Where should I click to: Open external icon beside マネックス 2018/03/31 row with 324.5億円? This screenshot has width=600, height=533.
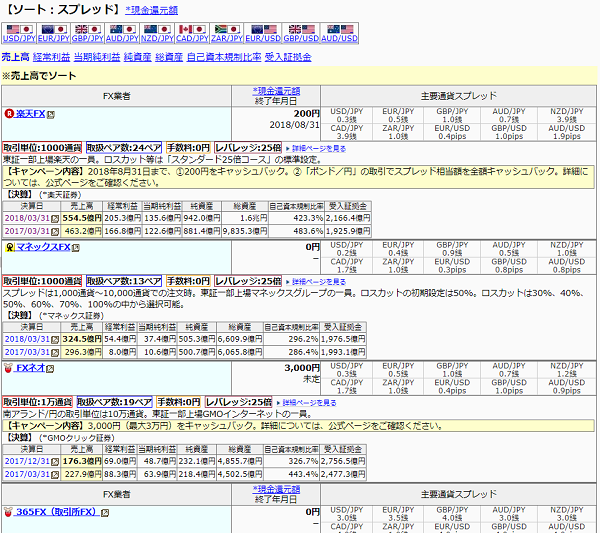coord(55,339)
